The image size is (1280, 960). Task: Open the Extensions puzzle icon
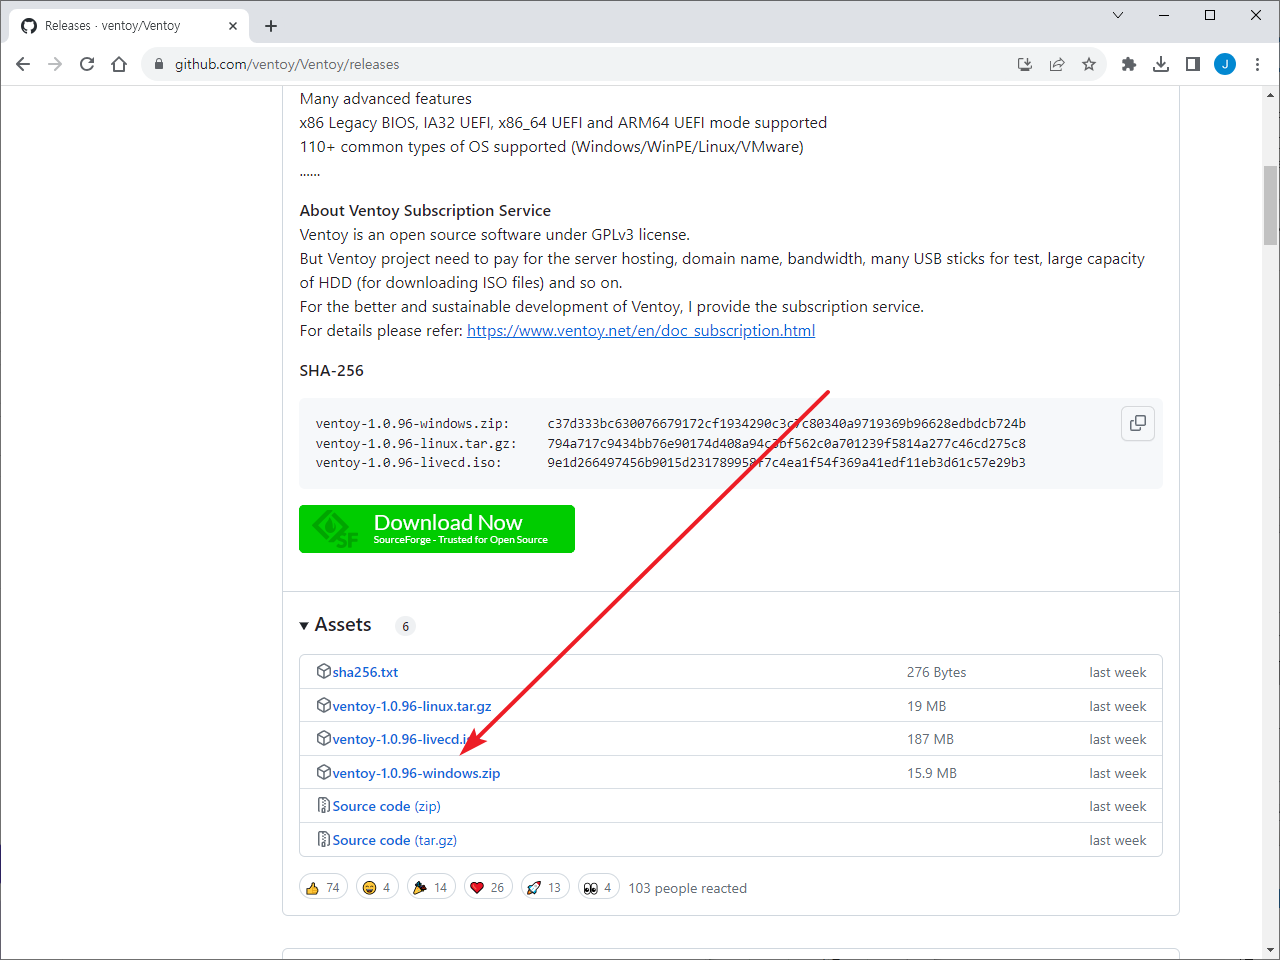tap(1129, 64)
